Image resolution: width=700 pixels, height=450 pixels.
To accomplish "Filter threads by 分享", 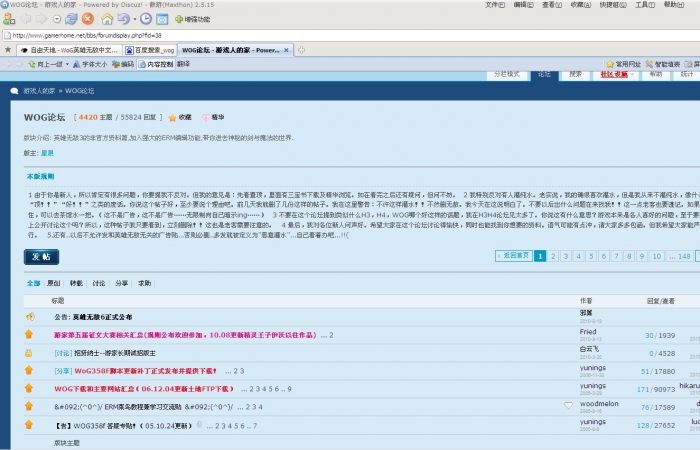I will [x=121, y=283].
